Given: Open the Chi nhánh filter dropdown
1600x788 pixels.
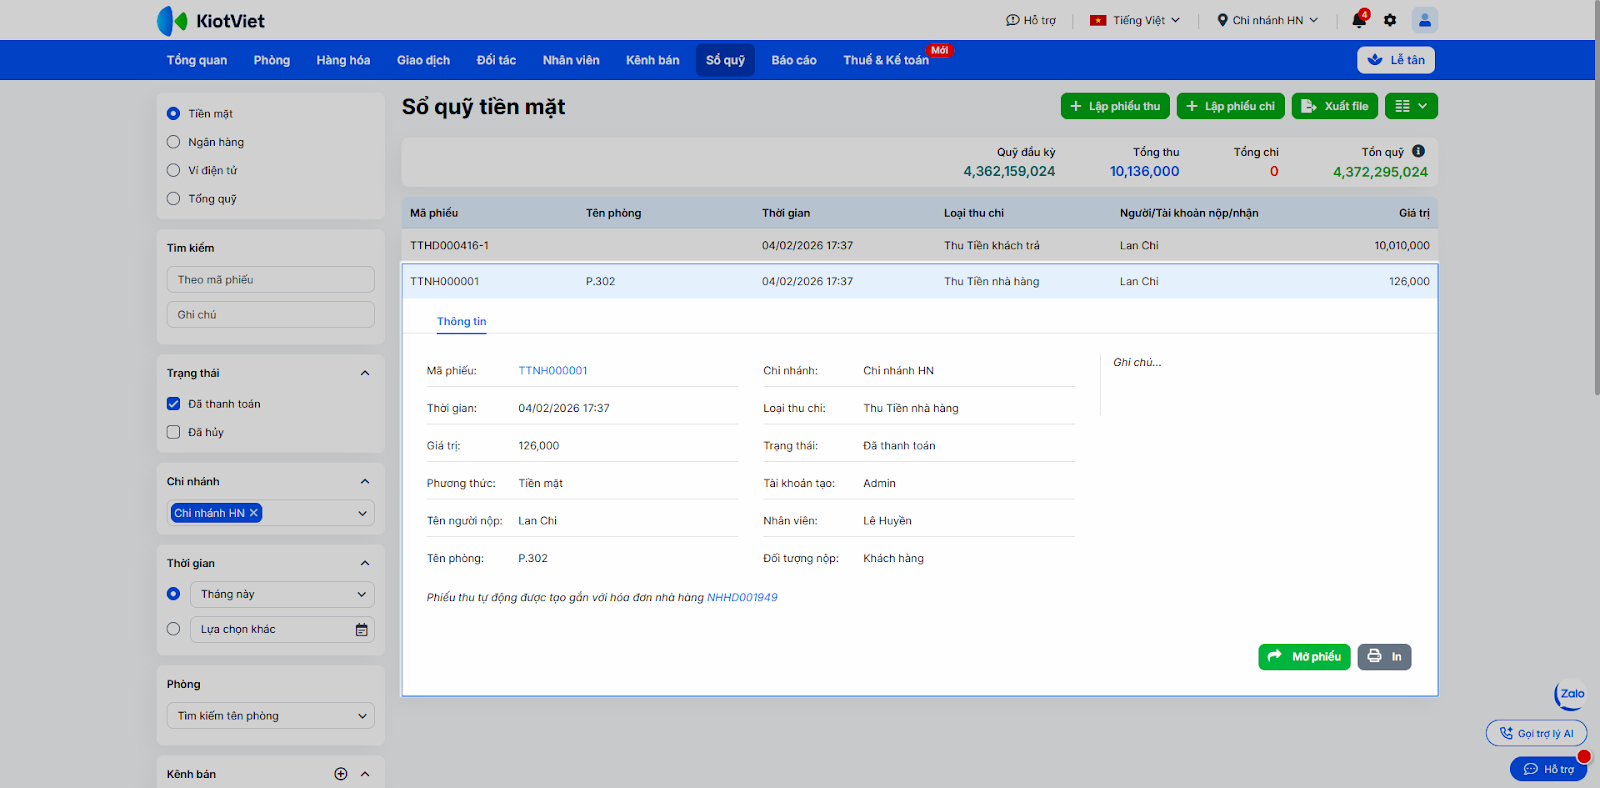Looking at the screenshot, I should tap(271, 513).
